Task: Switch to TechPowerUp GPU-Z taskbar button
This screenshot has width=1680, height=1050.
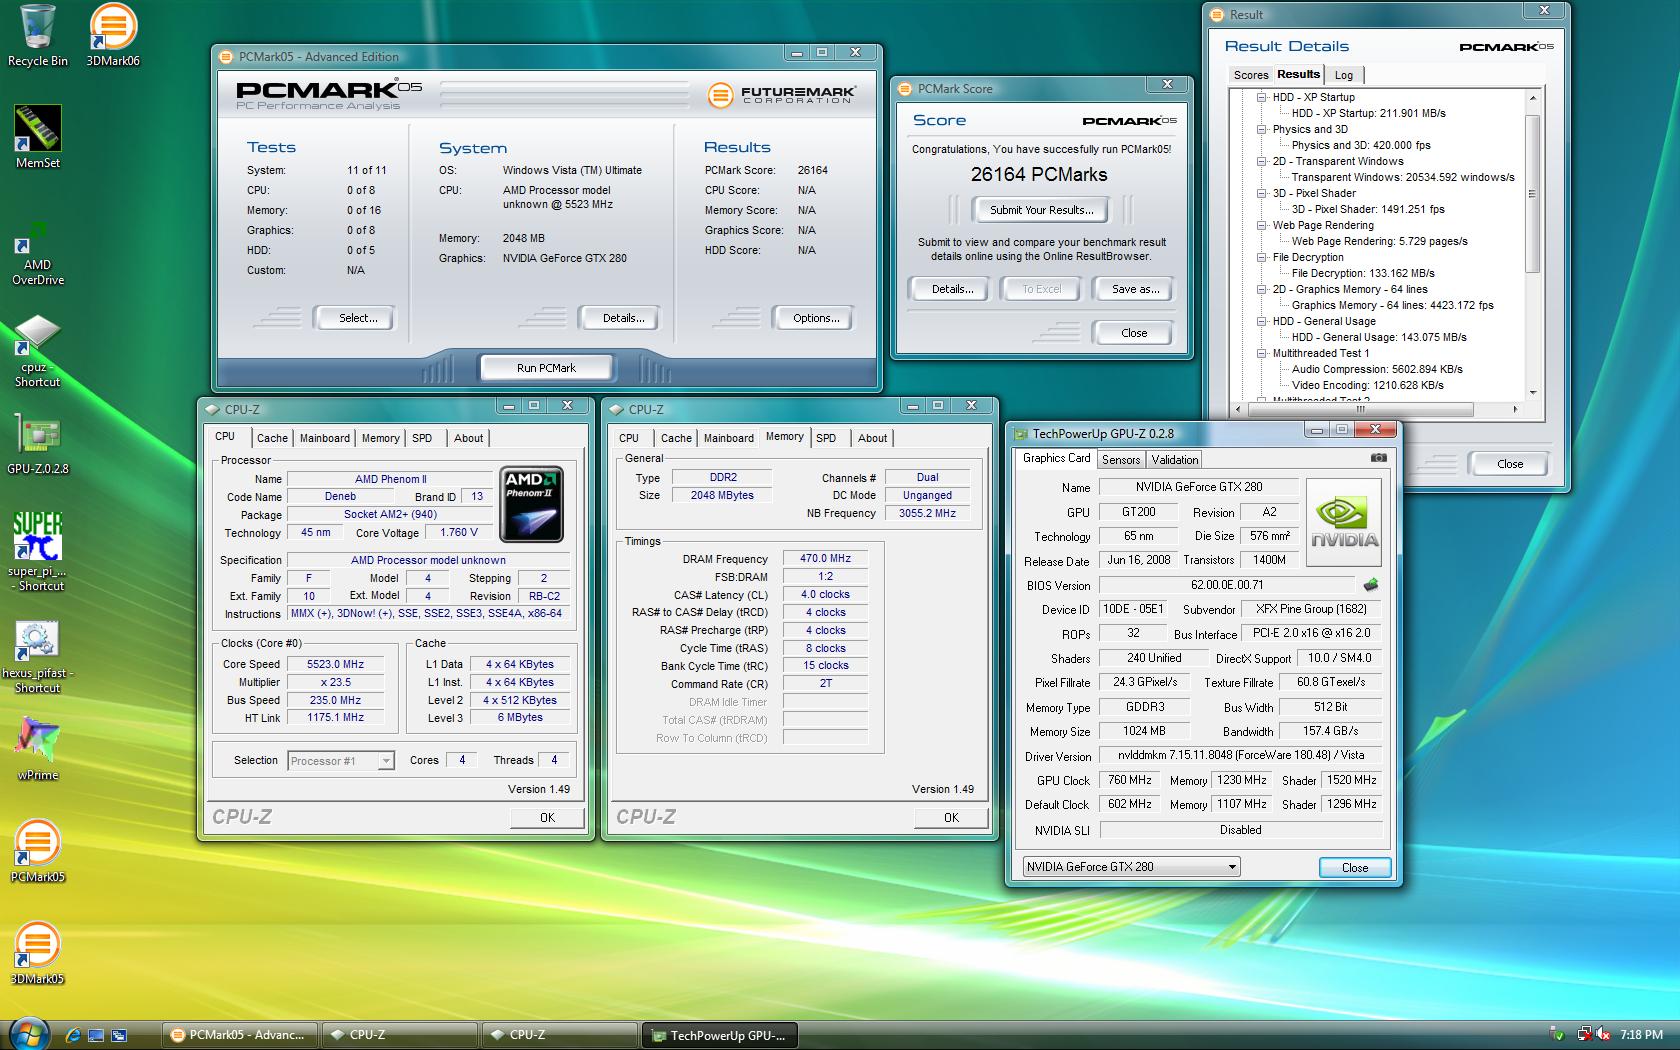Action: (x=722, y=1035)
